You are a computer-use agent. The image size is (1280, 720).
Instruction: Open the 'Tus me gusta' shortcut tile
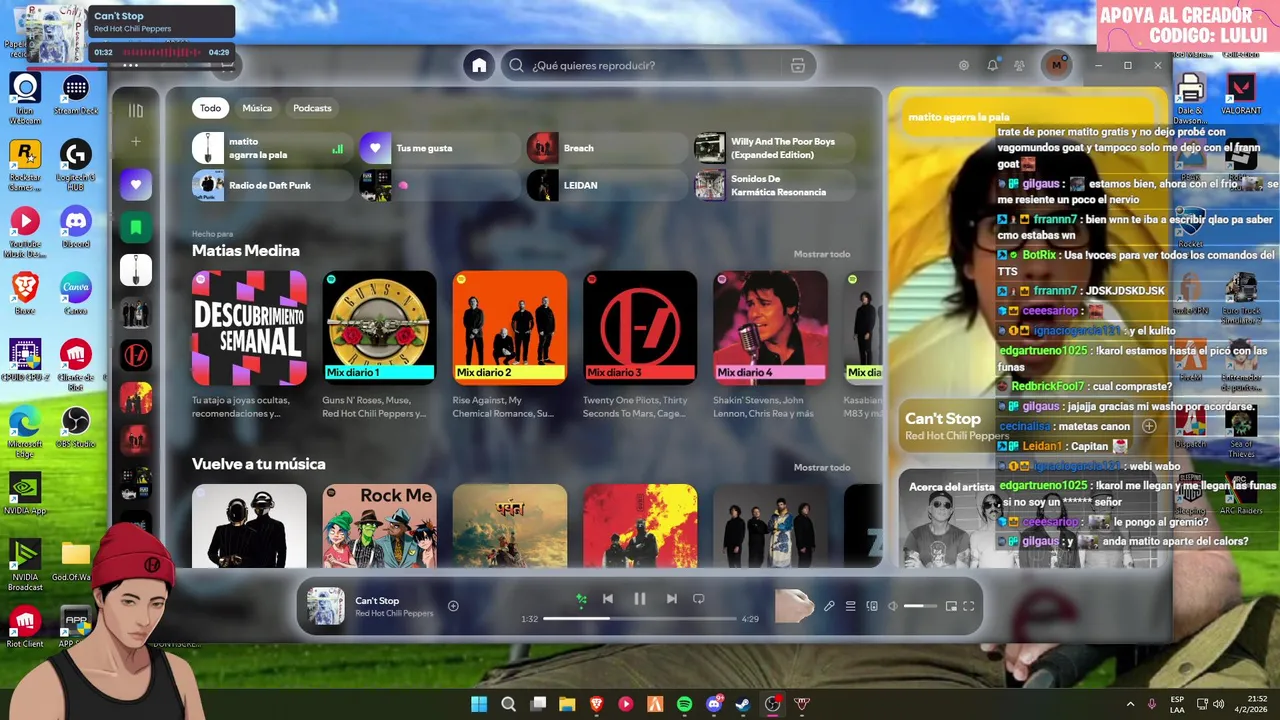440,148
